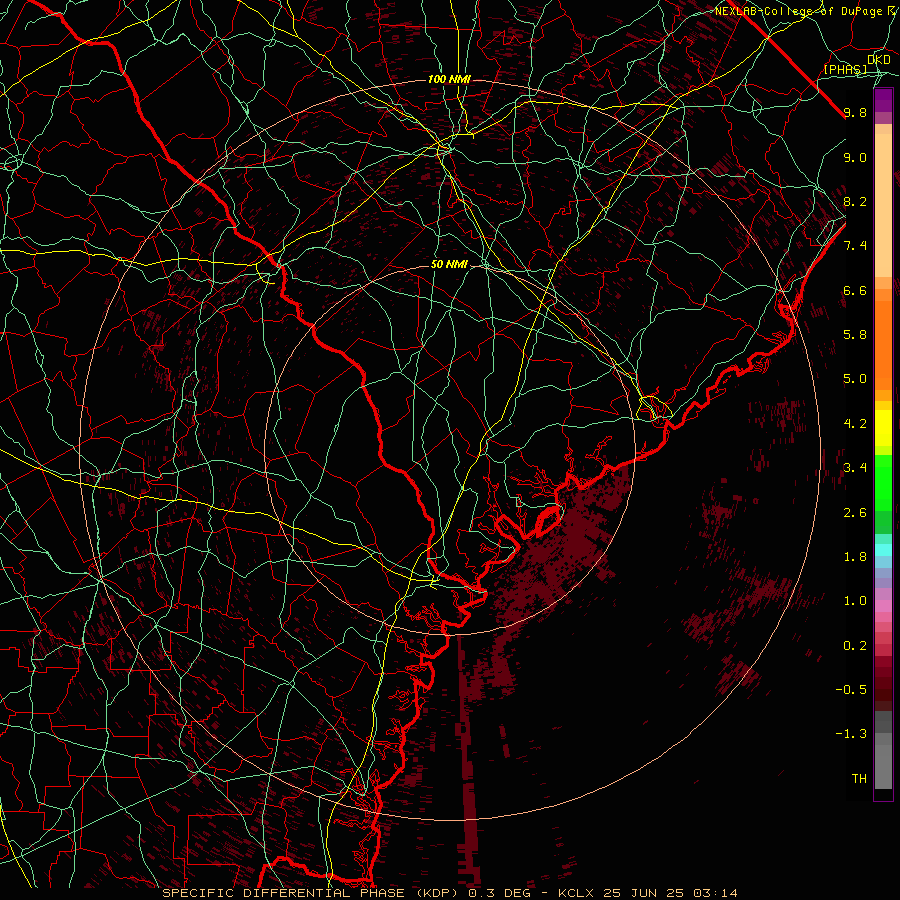Click the 6.6 scale value
This screenshot has width=900, height=900.
pos(855,290)
